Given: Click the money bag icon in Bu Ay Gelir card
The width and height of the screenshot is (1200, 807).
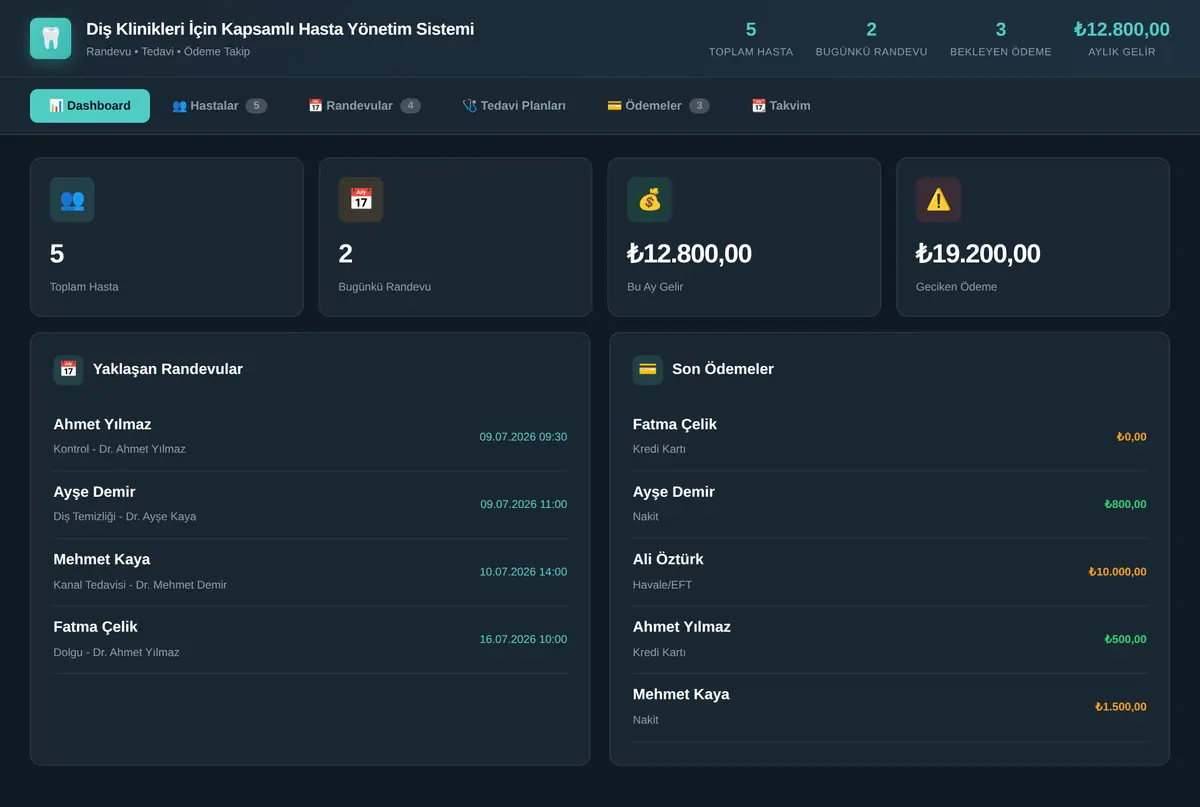Looking at the screenshot, I should [650, 200].
